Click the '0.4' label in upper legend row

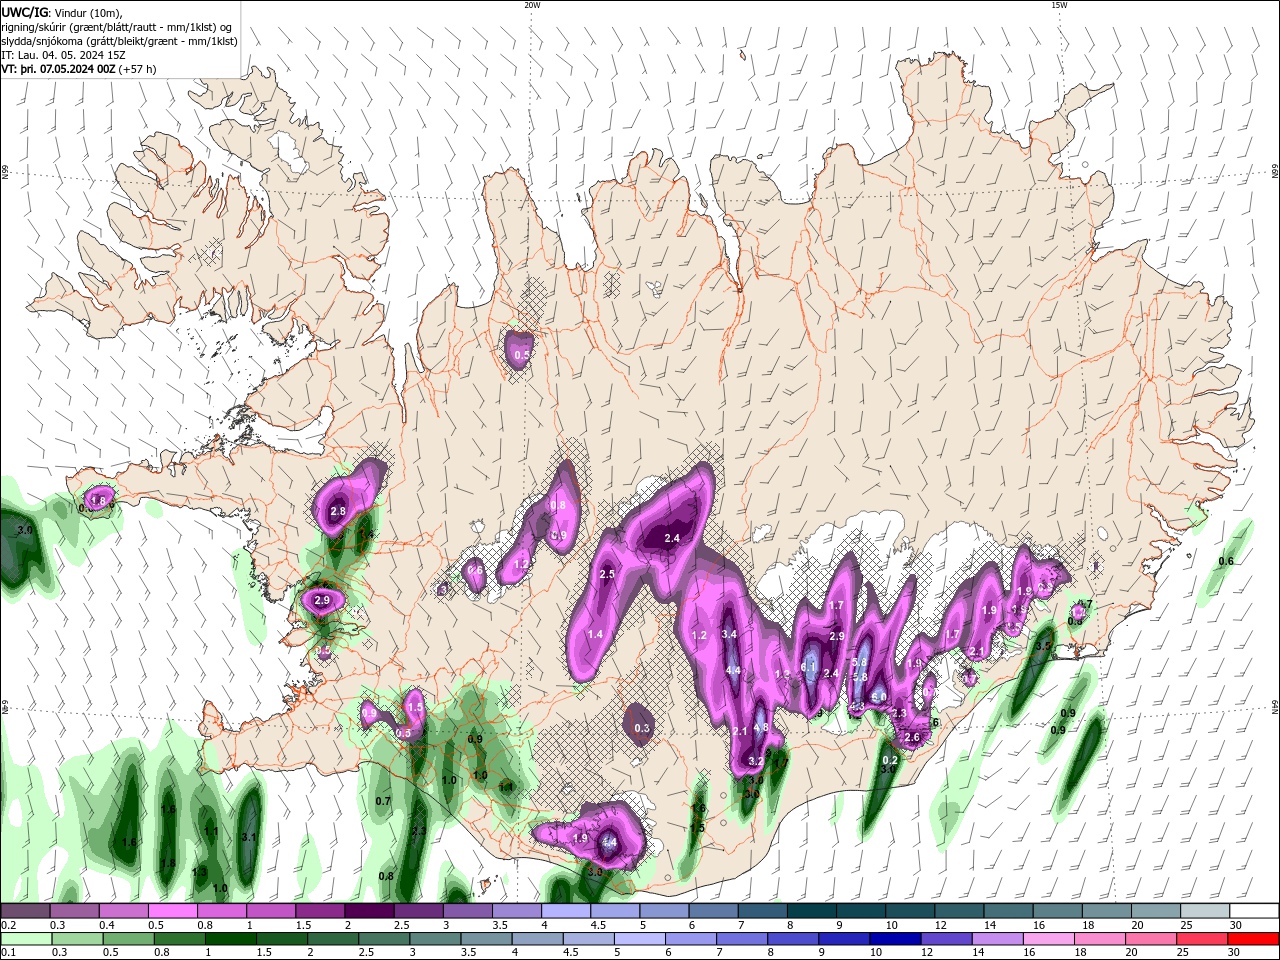tap(106, 925)
